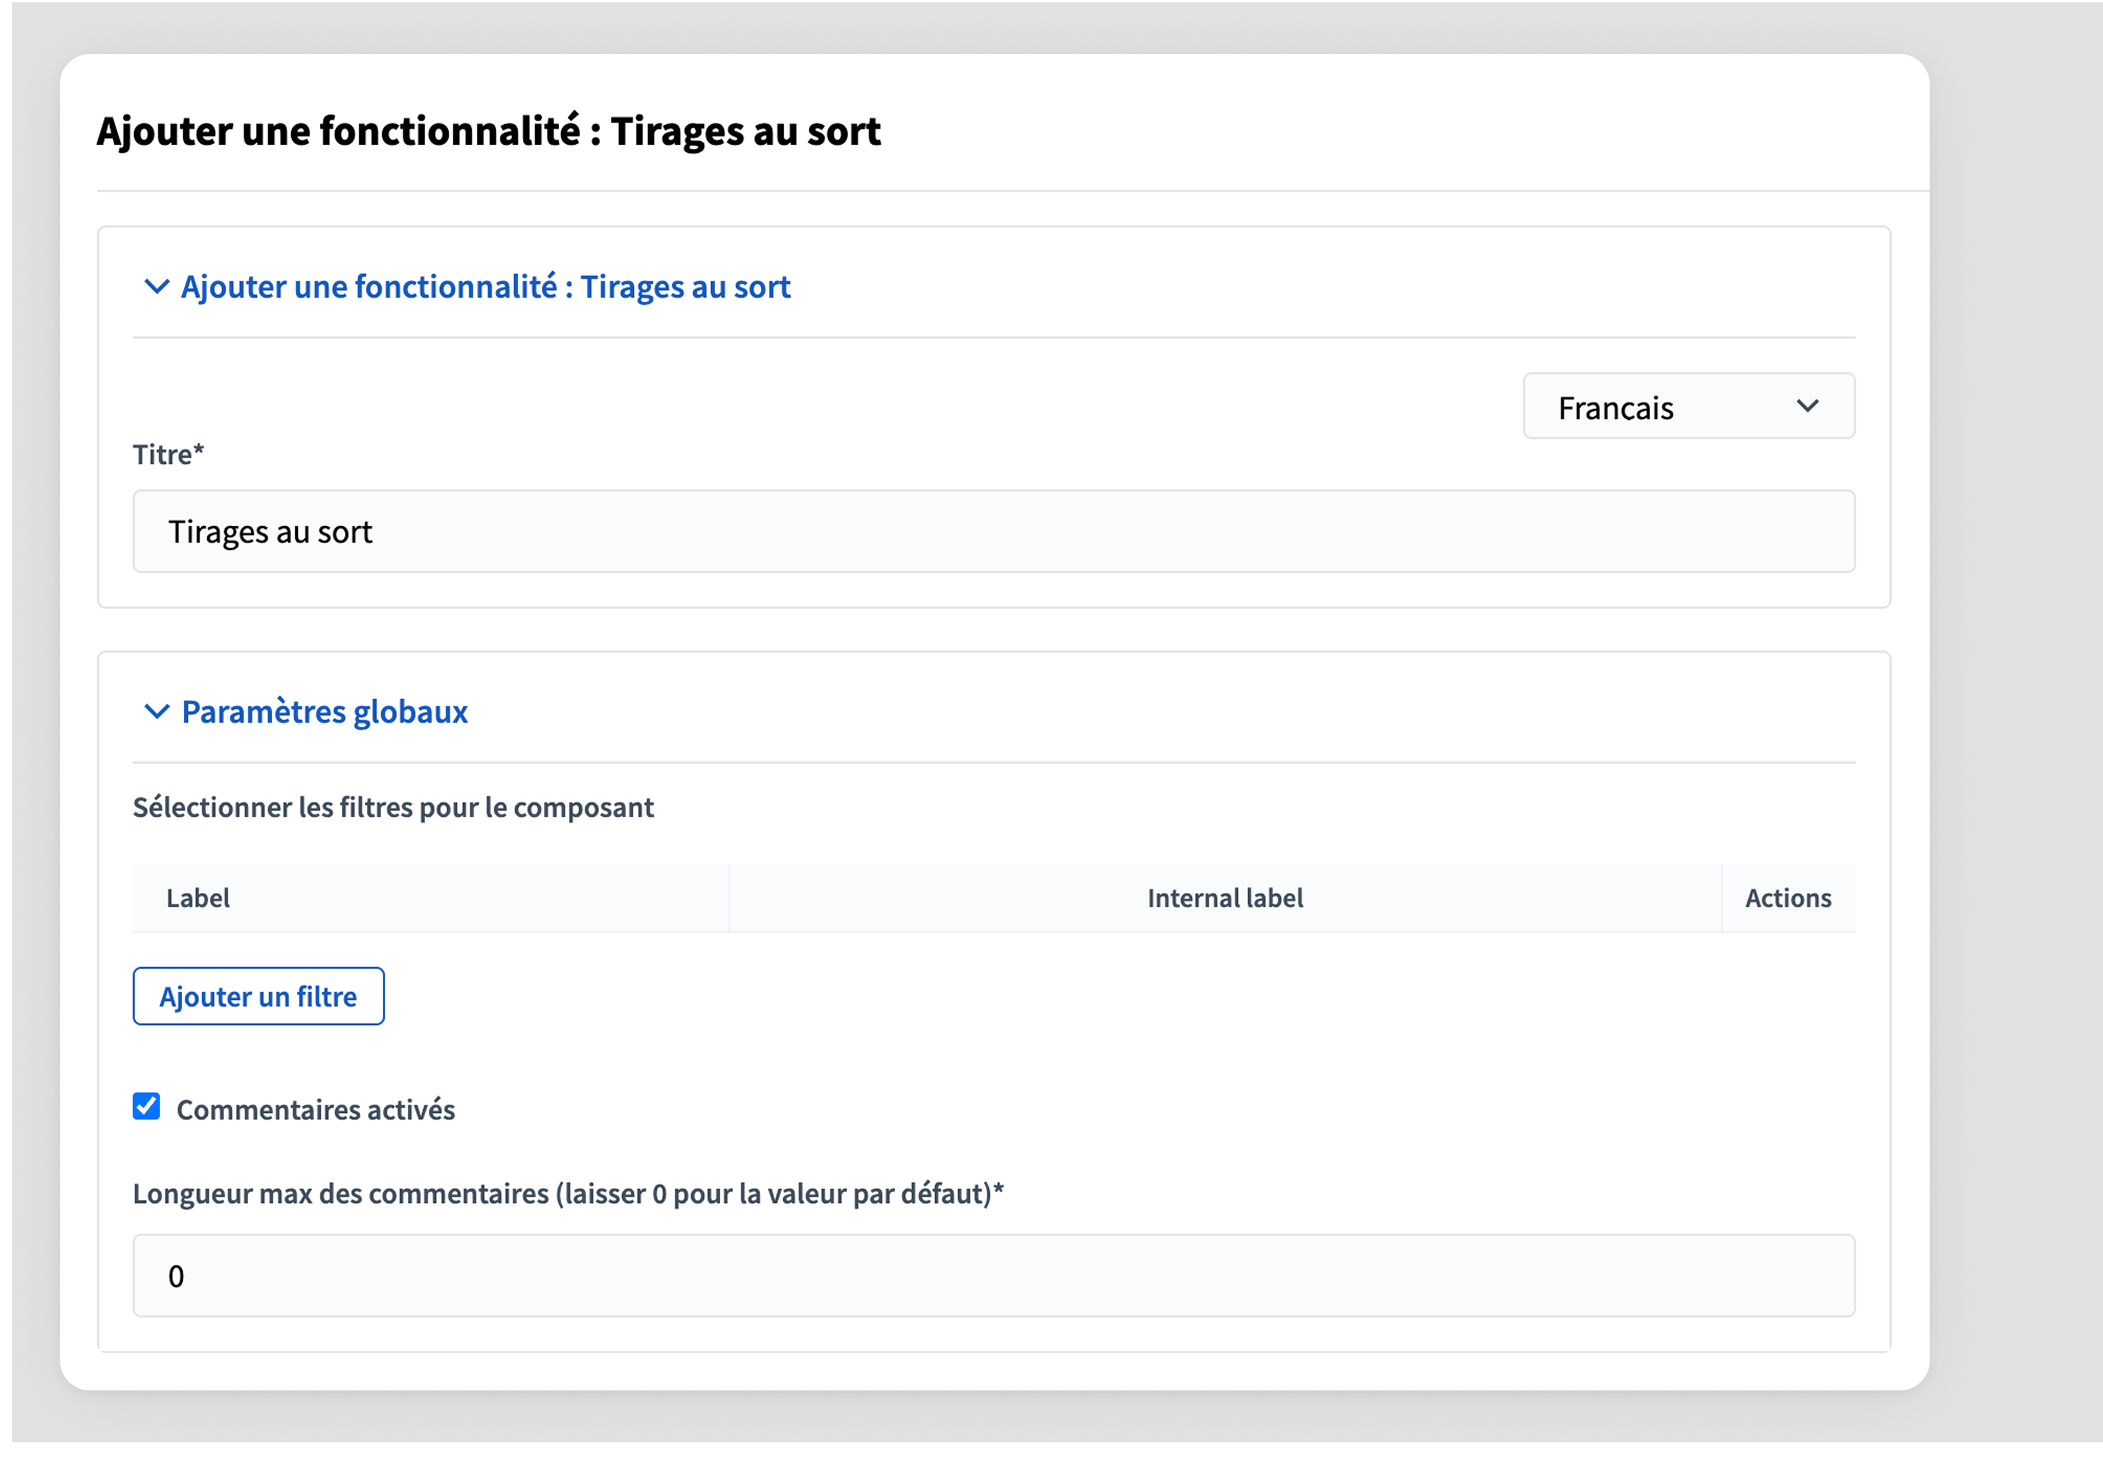Image resolution: width=2103 pixels, height=1457 pixels.
Task: Click the Paramètres globaux section title
Action: point(325,712)
